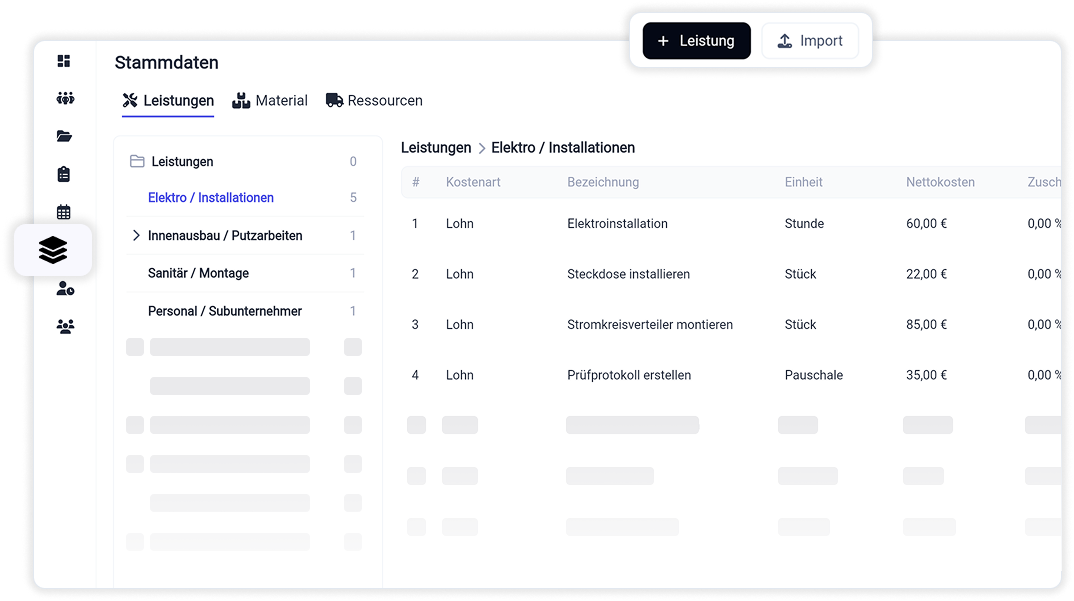Select the Personal / Subunternehmer category
Screen dimensions: 1074x601
click(x=224, y=311)
